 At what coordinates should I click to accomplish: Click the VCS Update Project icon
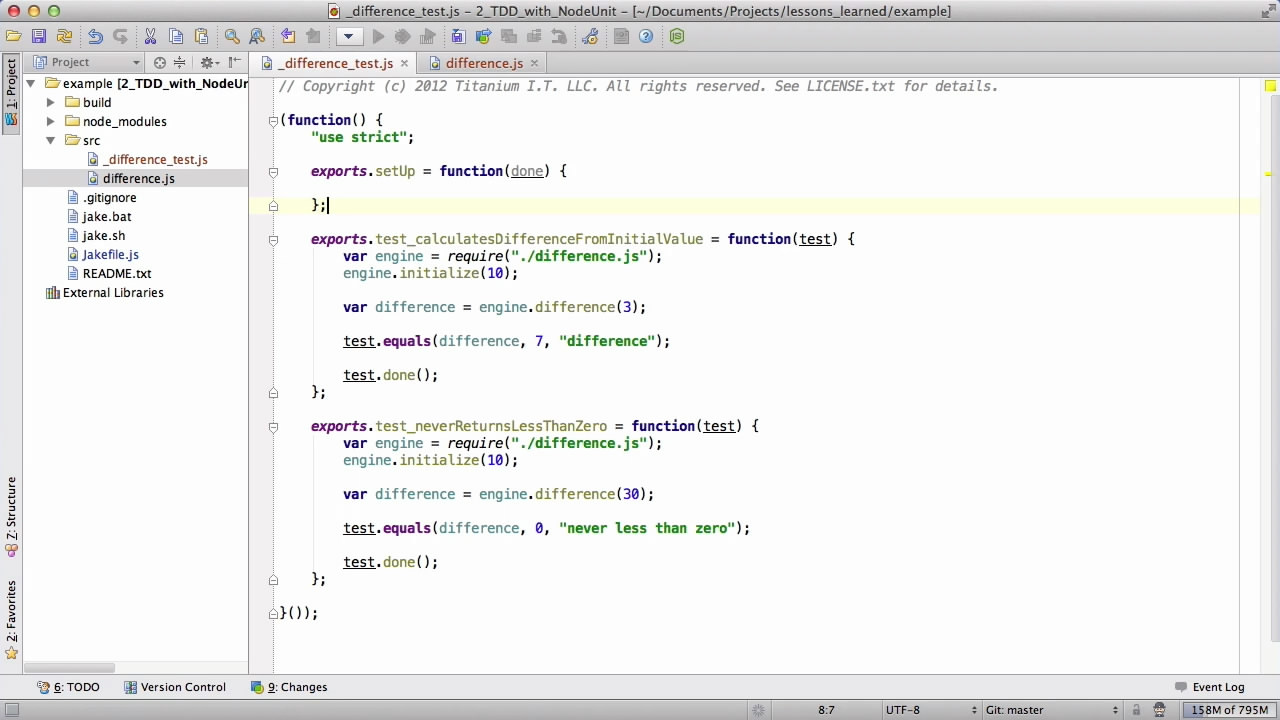click(458, 36)
